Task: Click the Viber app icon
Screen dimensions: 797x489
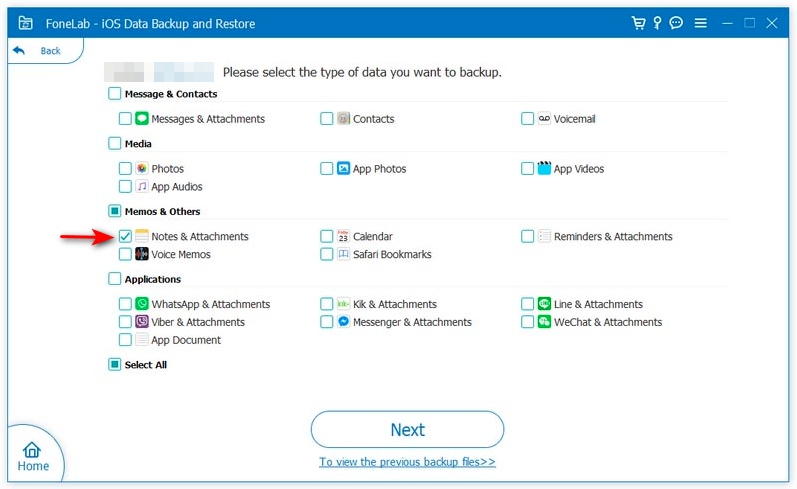Action: click(142, 322)
